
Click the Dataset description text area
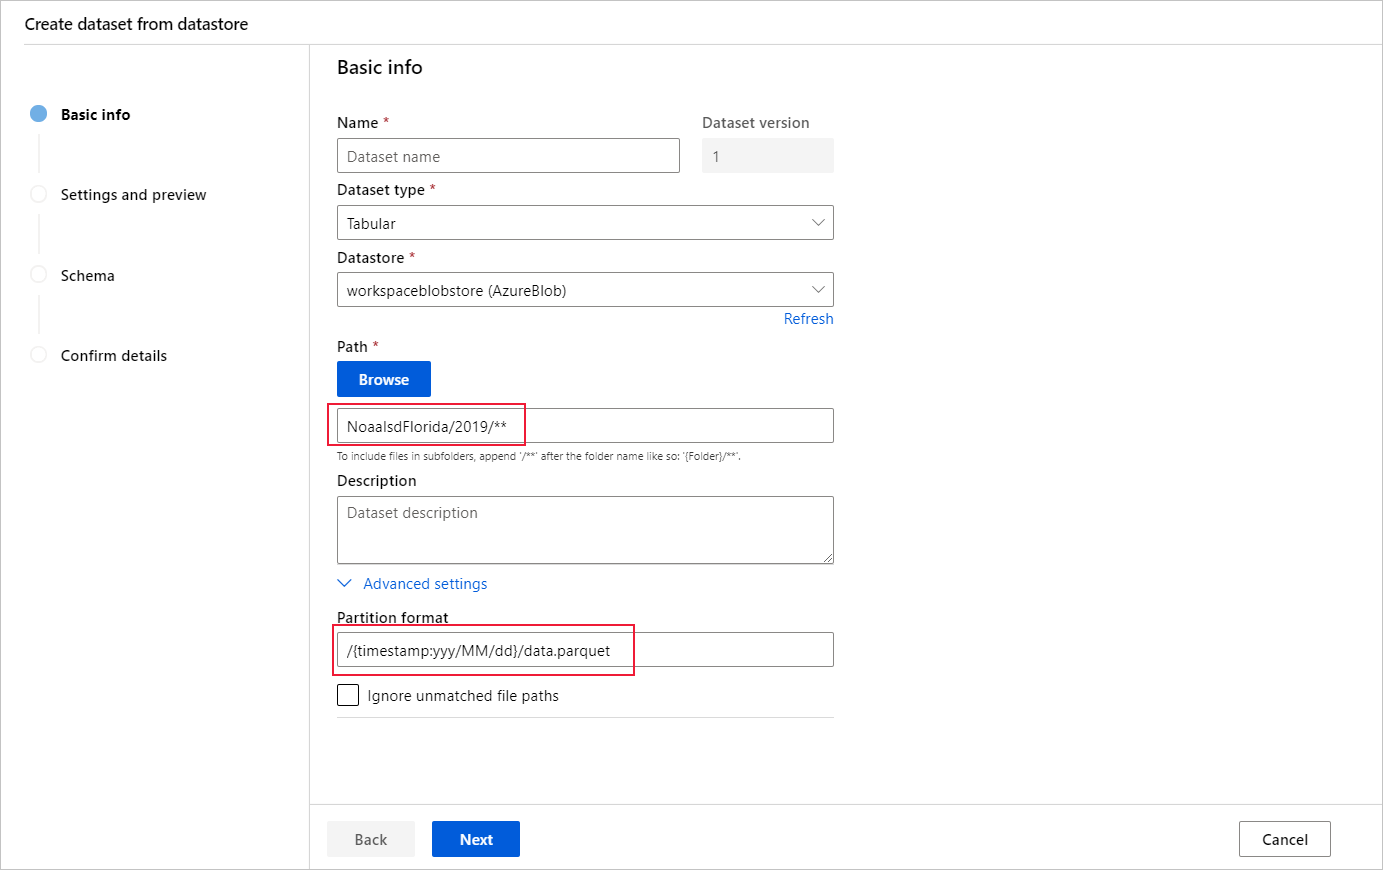(x=585, y=530)
